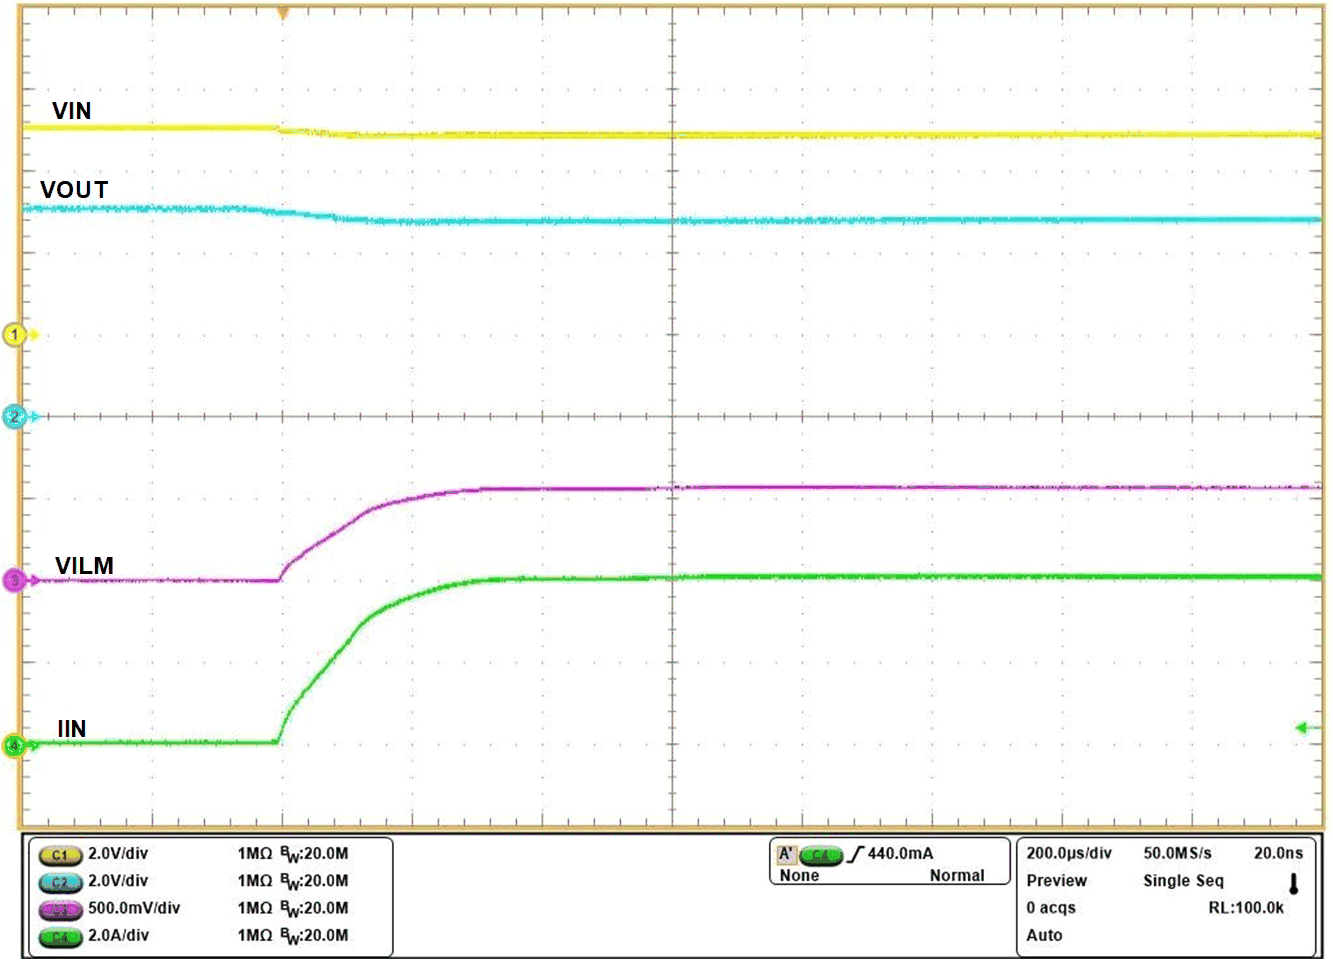Click the trigger A indicator icon

787,854
